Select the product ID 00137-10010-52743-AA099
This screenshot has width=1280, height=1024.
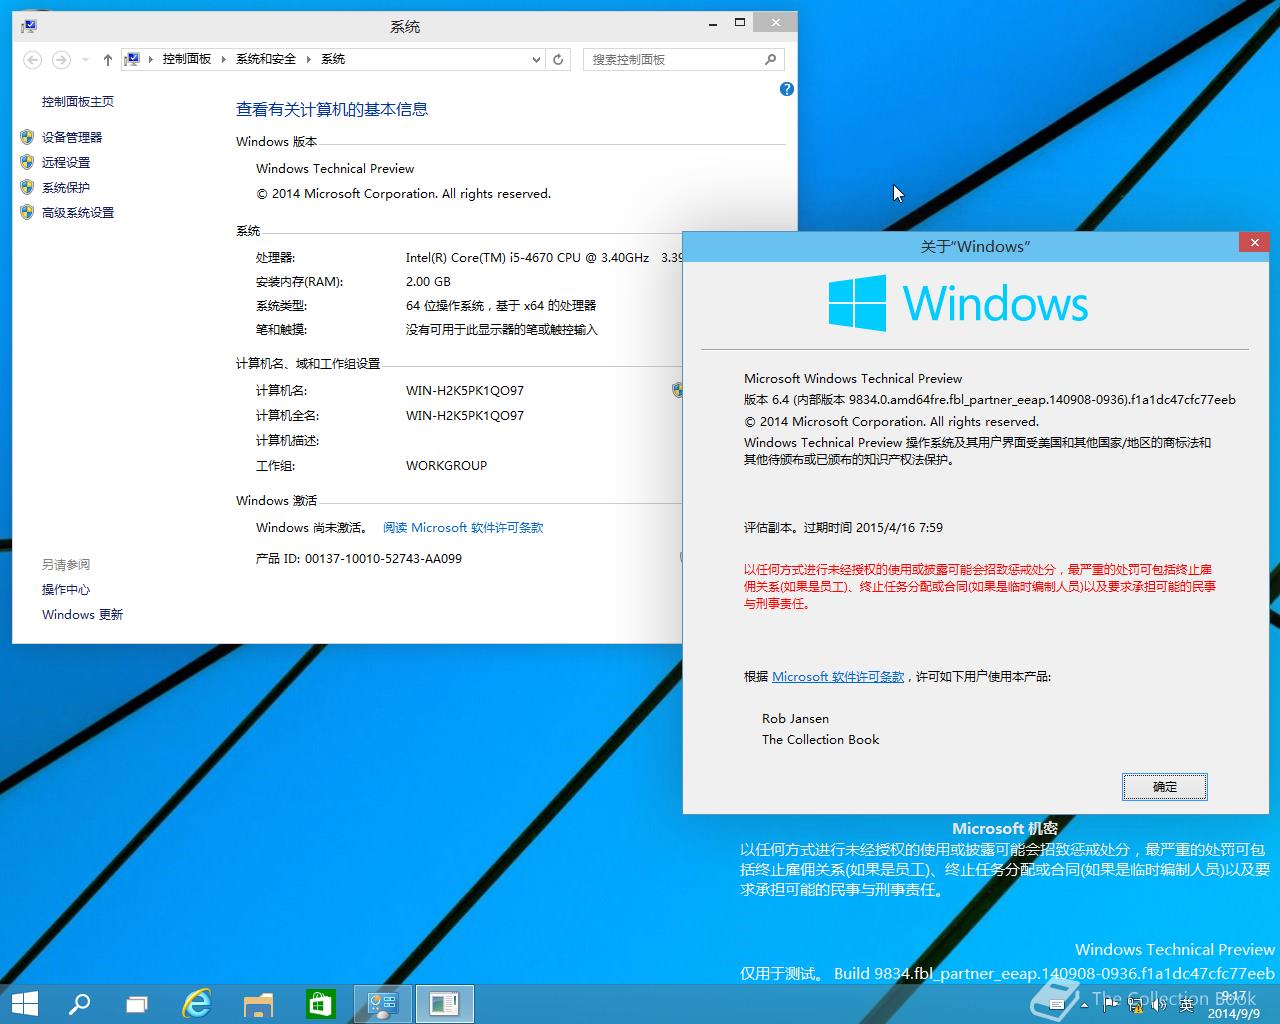(383, 559)
